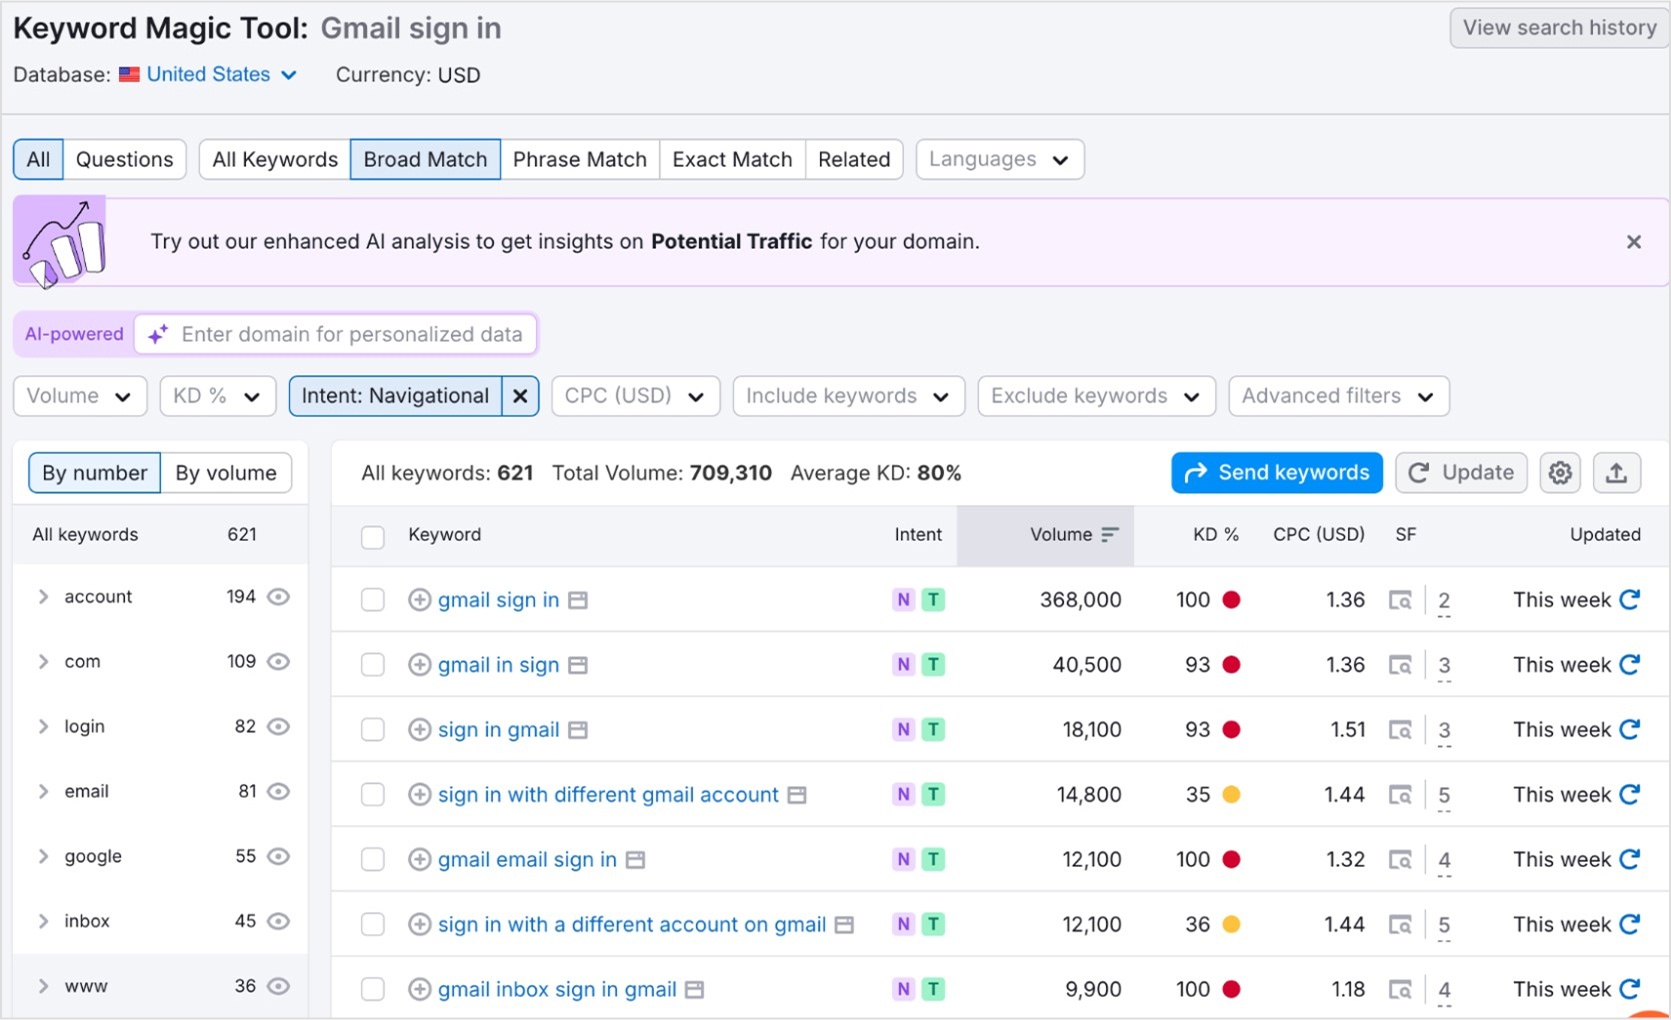Check 'sign in with different gmail account' checkbox
The width and height of the screenshot is (1671, 1020).
372,795
